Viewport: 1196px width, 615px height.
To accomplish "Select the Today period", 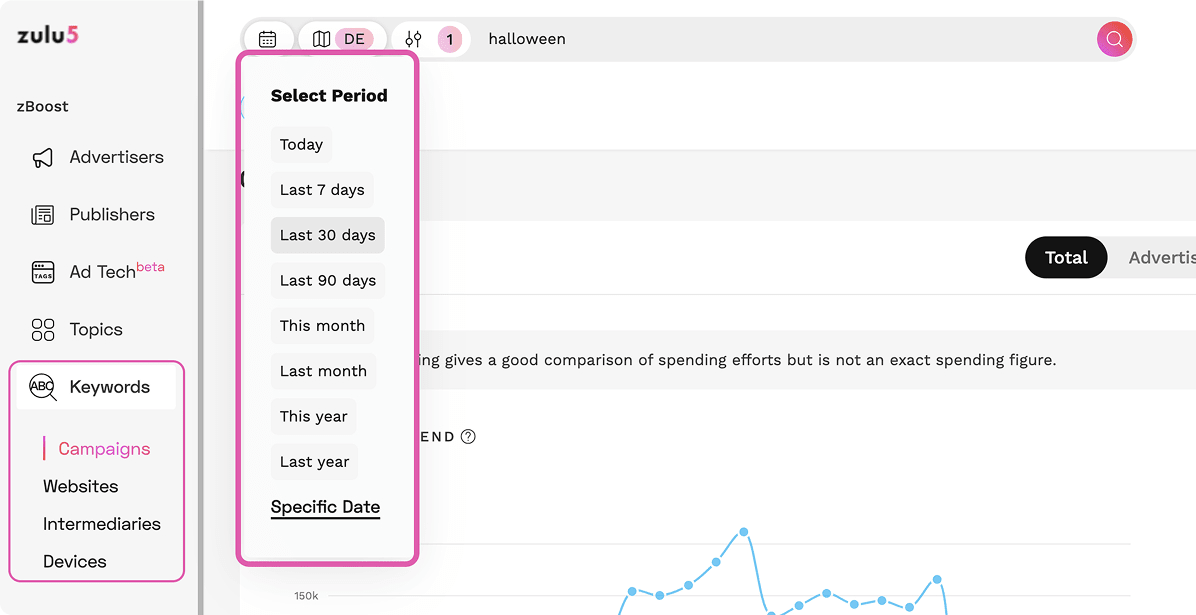I will (x=301, y=145).
